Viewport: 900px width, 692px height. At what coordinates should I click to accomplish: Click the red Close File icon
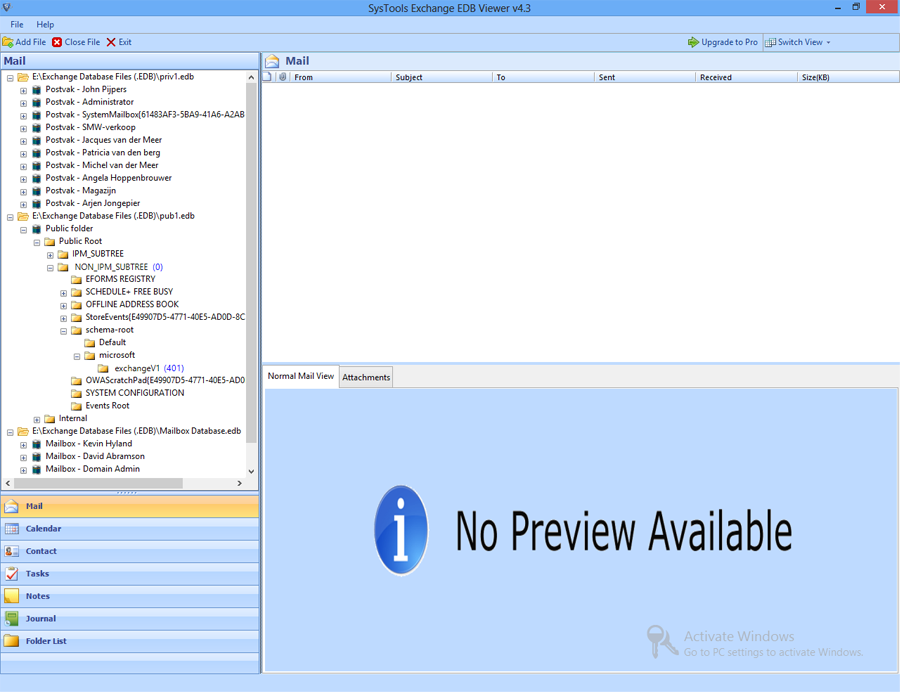tap(57, 42)
